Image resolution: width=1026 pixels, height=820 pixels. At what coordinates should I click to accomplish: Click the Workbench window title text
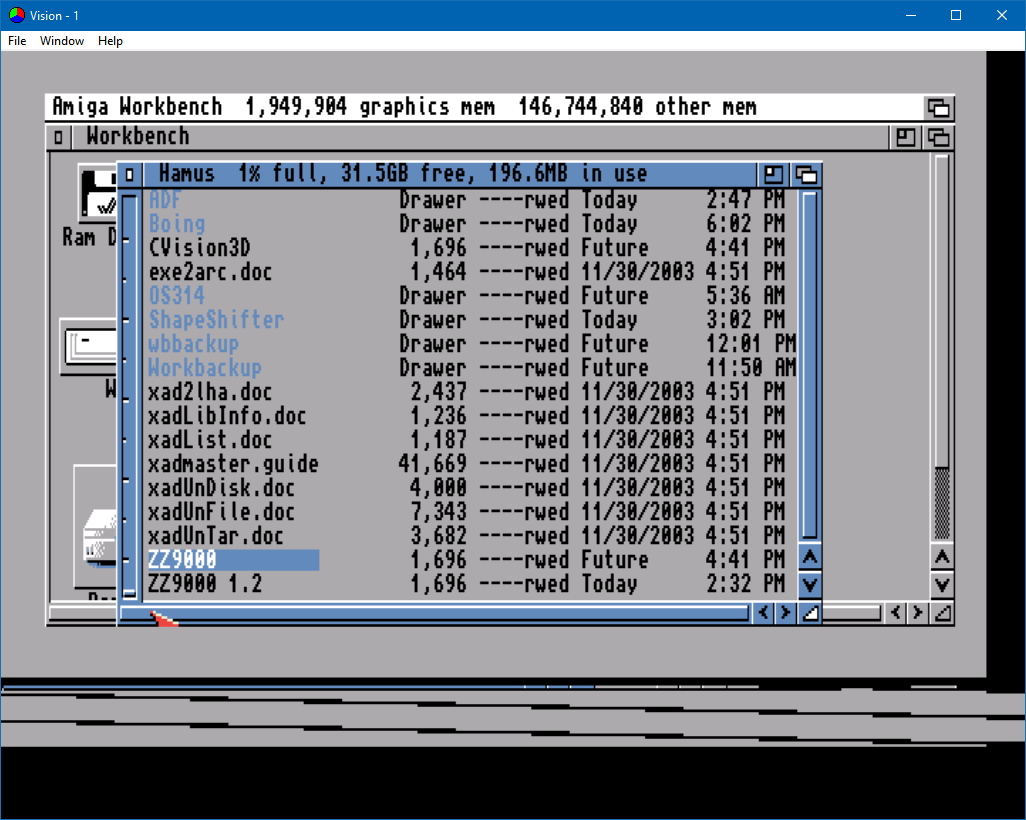(x=138, y=136)
